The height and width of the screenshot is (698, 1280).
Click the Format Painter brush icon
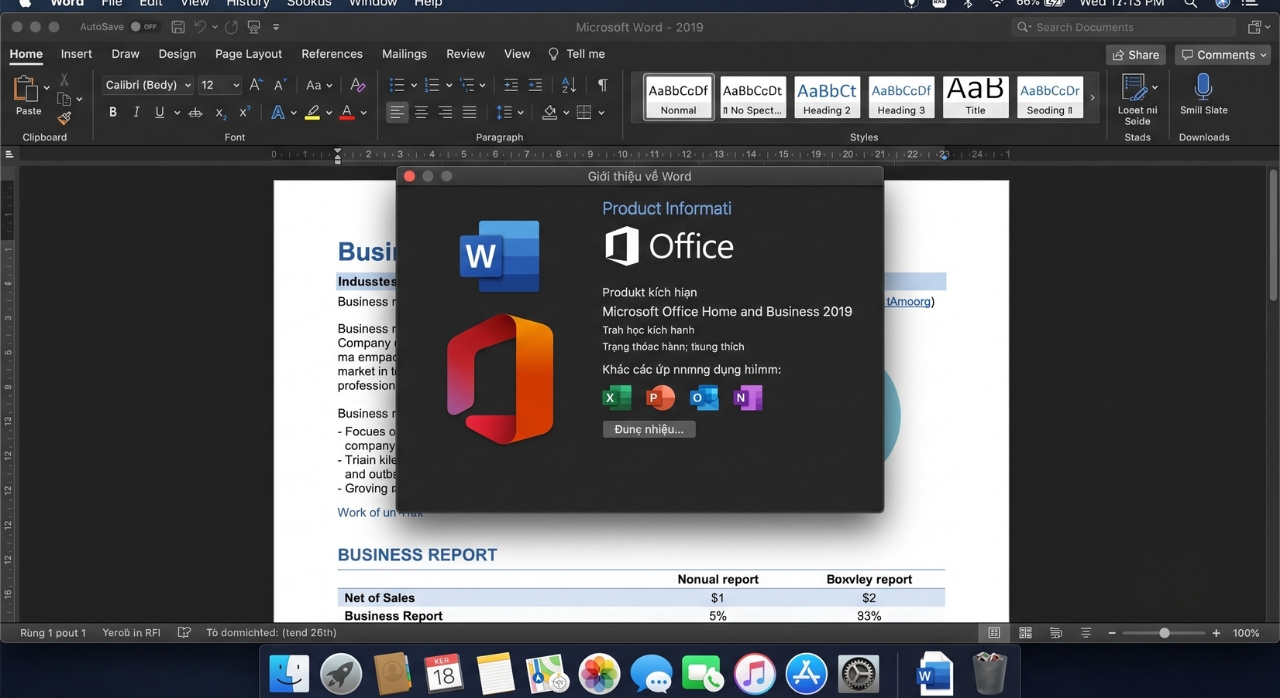[64, 118]
